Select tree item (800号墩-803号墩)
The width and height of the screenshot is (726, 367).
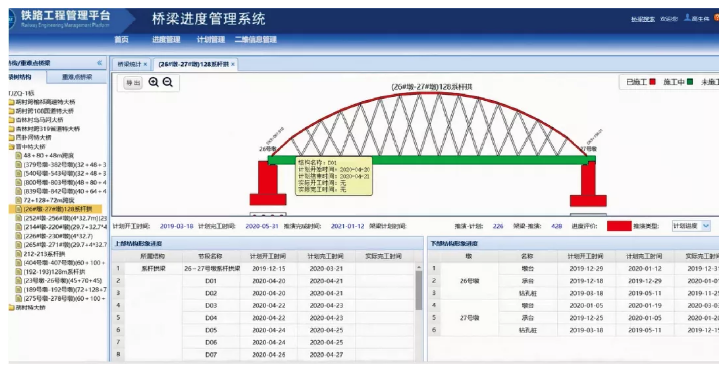(x=61, y=182)
